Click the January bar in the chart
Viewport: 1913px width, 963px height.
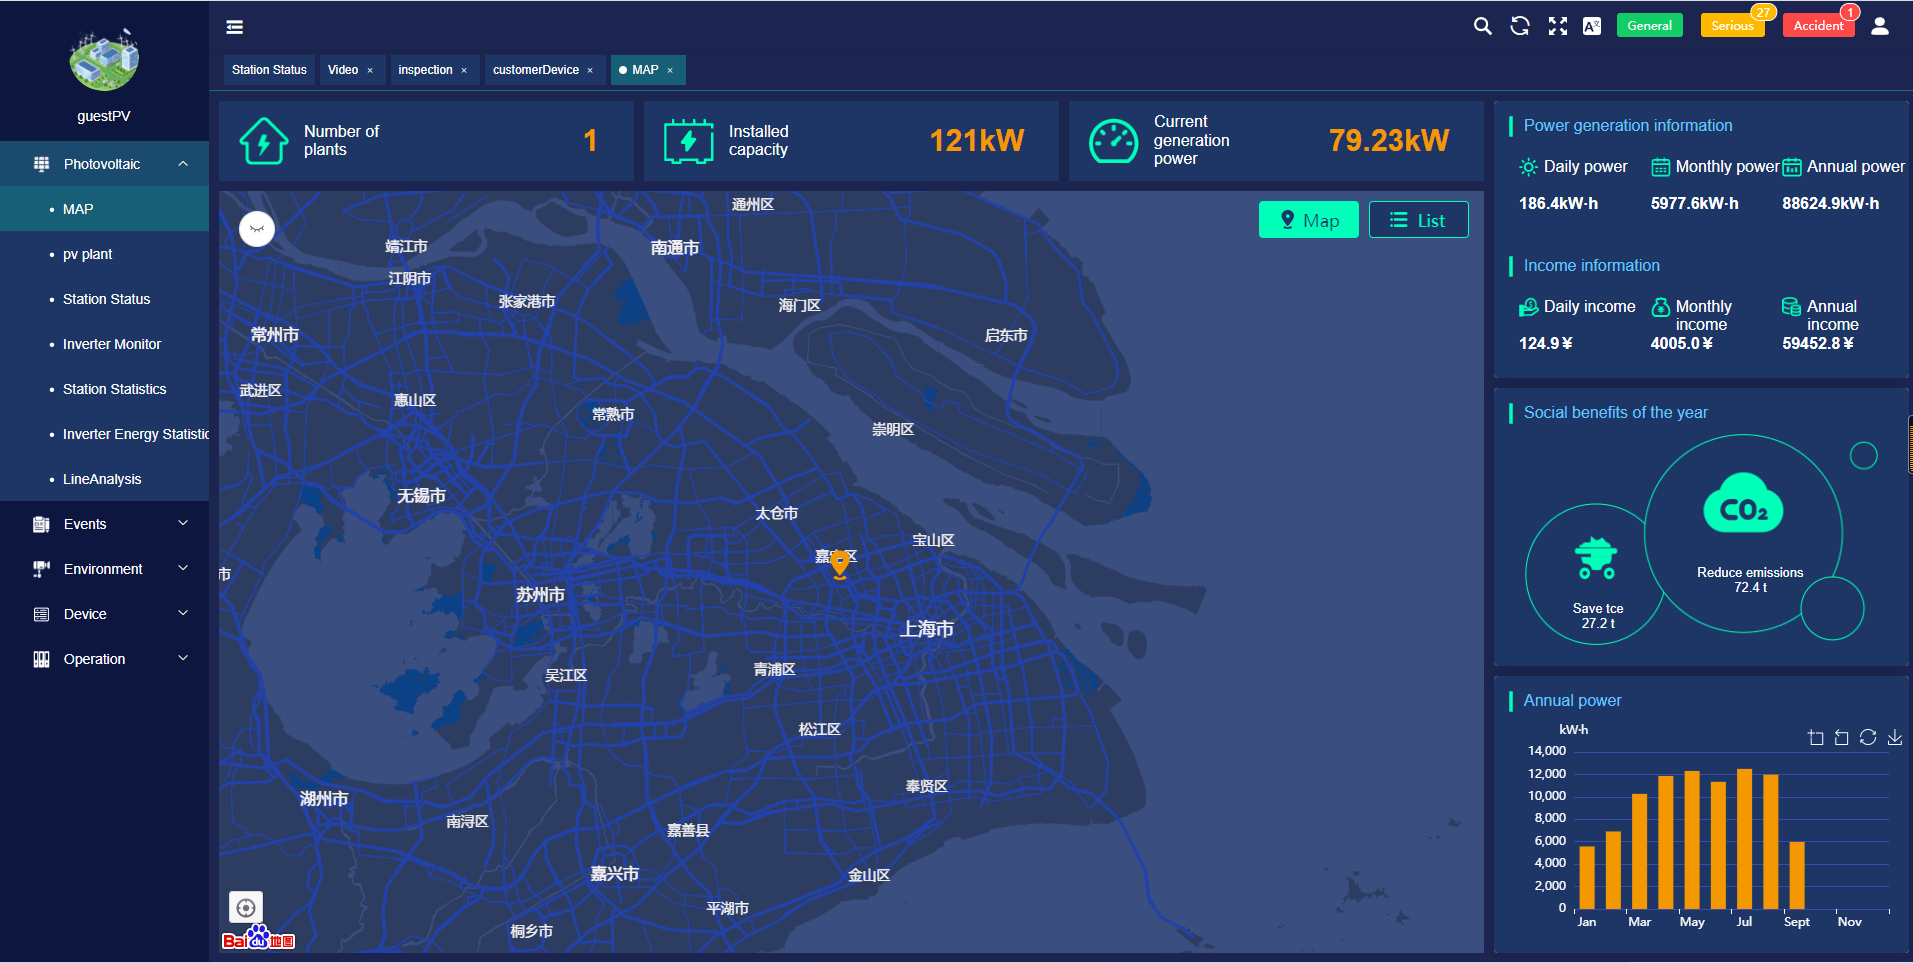click(1587, 877)
